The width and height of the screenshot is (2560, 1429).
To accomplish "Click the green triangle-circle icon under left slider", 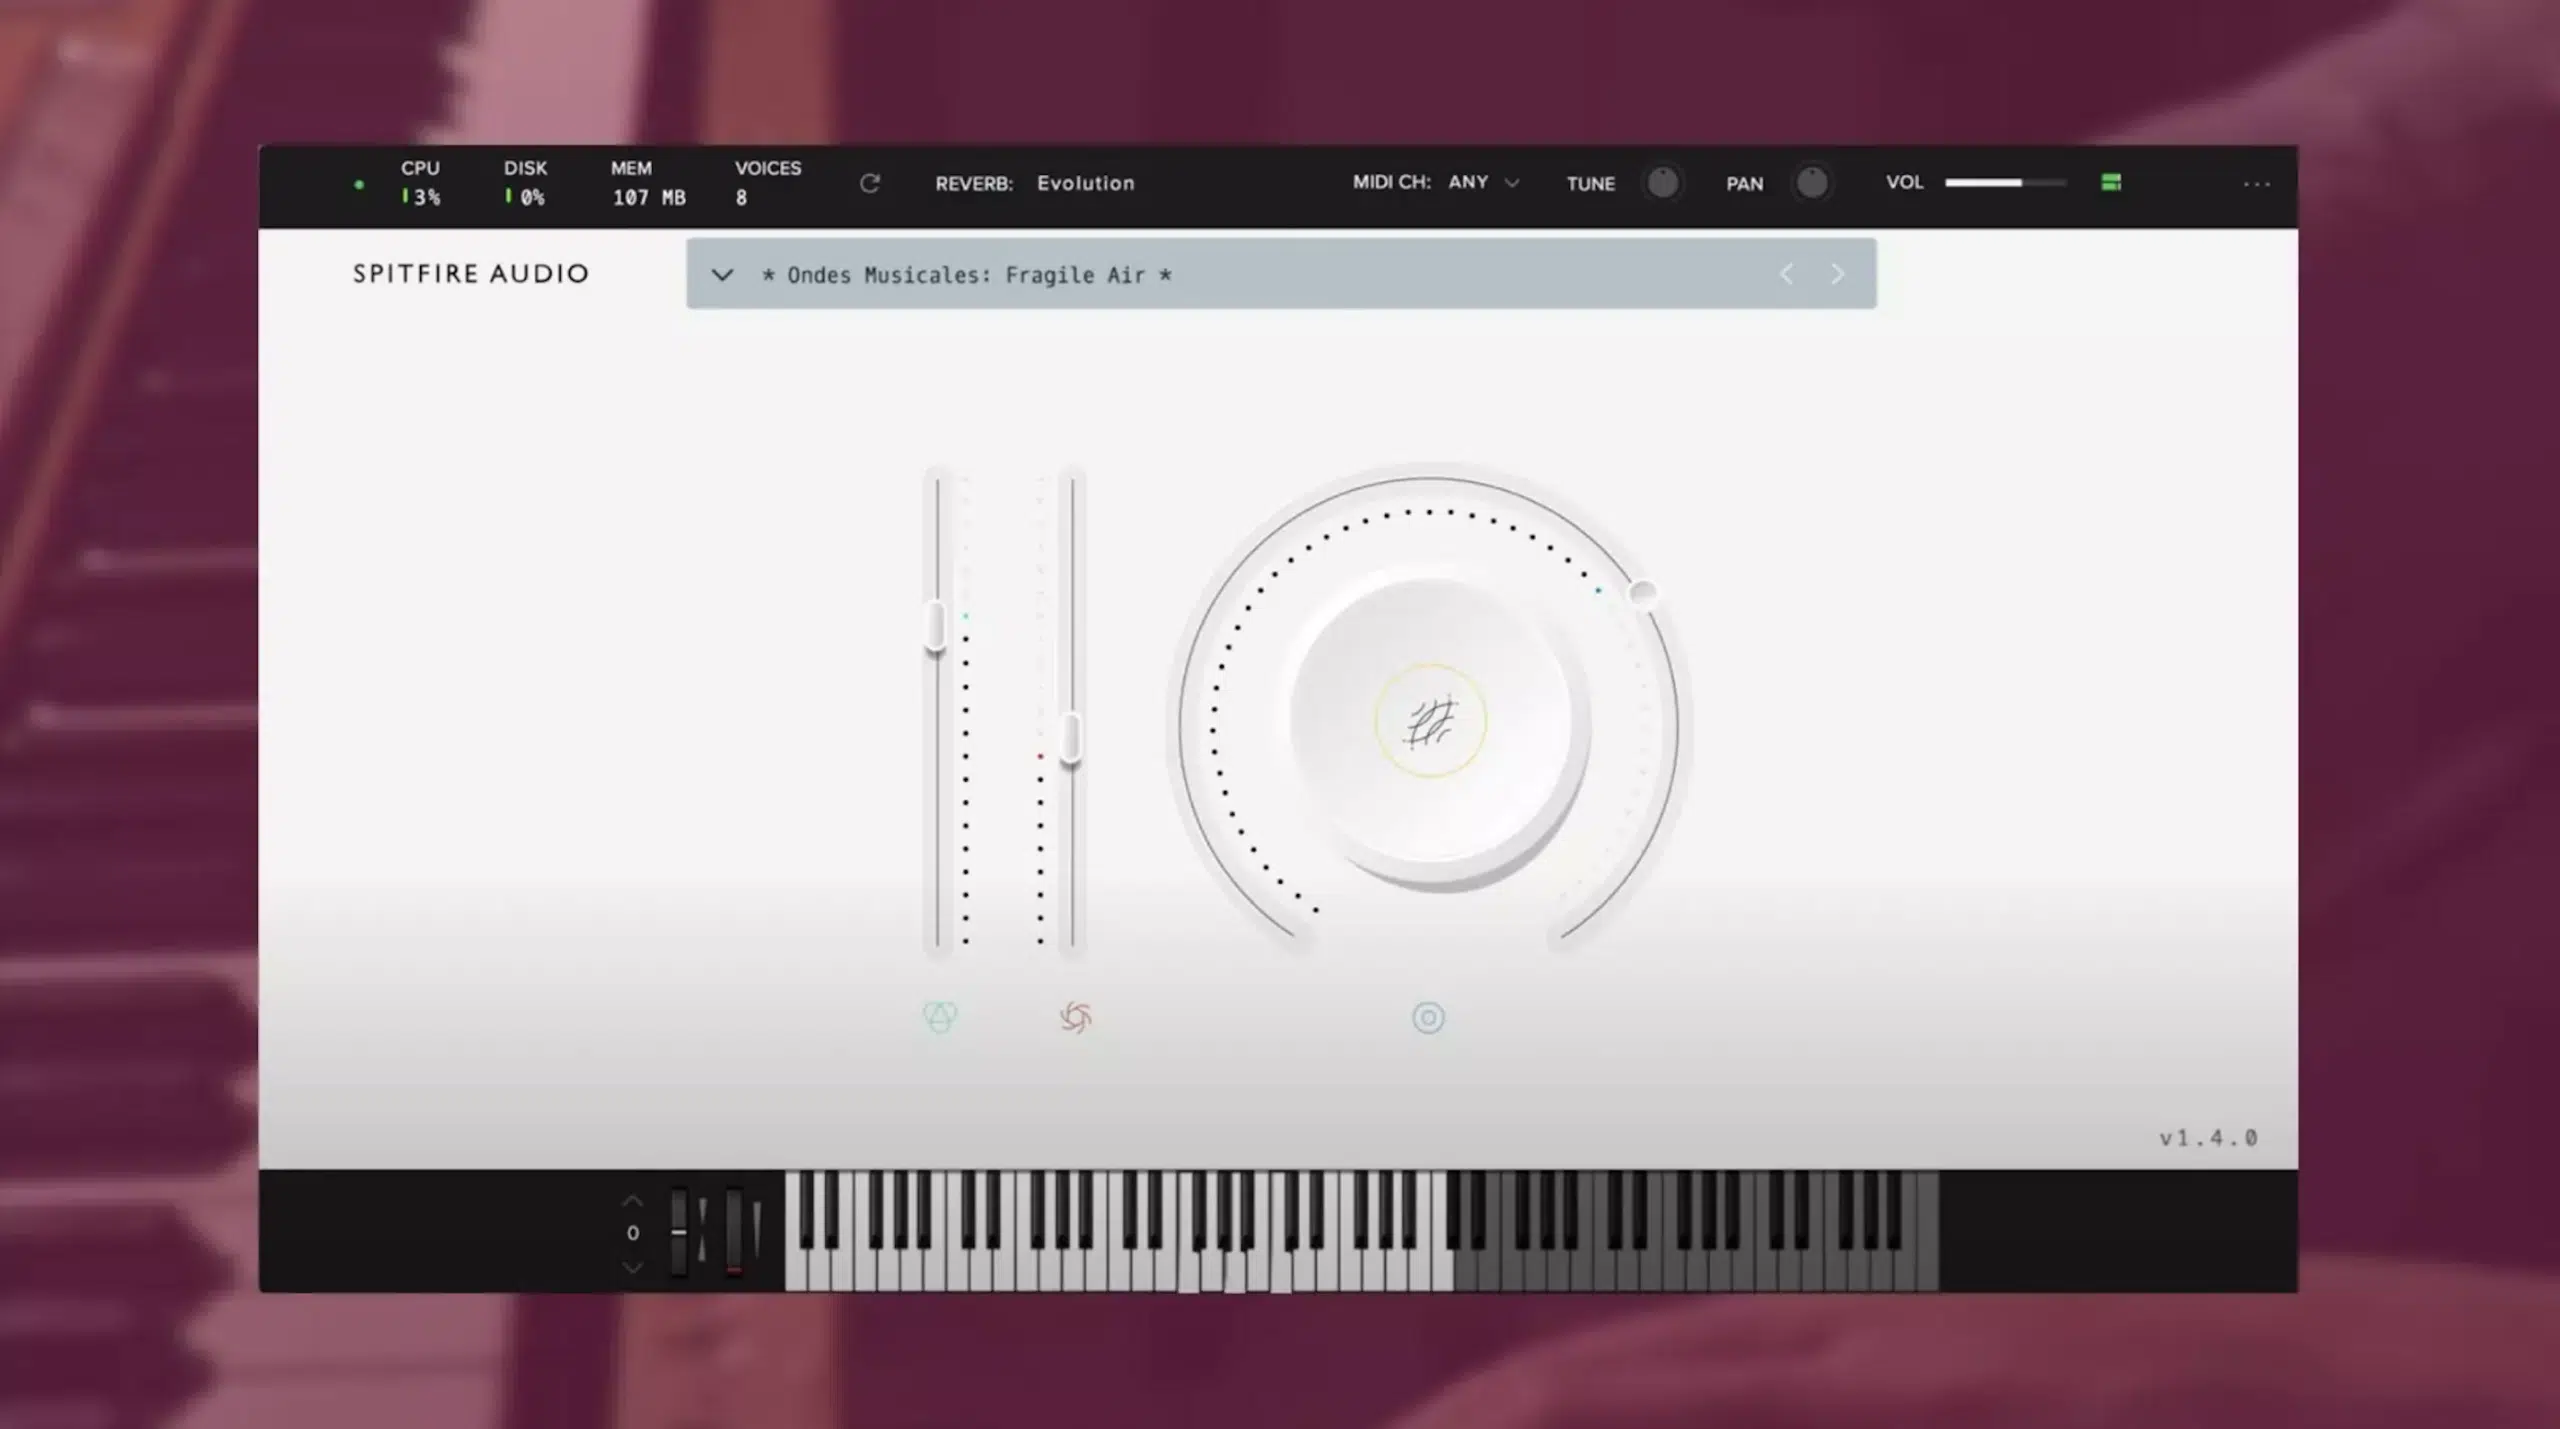I will [x=940, y=1017].
